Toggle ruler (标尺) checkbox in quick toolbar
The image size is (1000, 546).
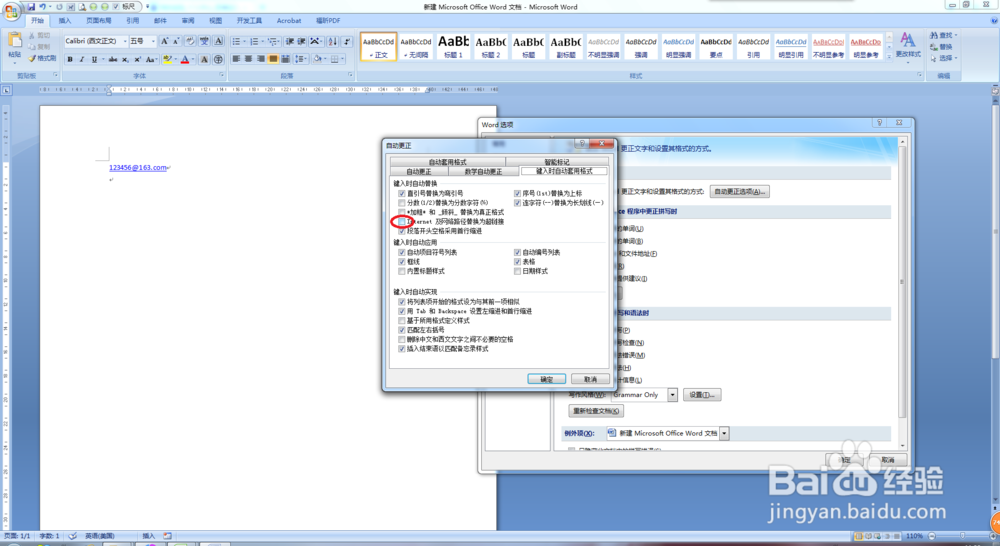click(x=116, y=7)
